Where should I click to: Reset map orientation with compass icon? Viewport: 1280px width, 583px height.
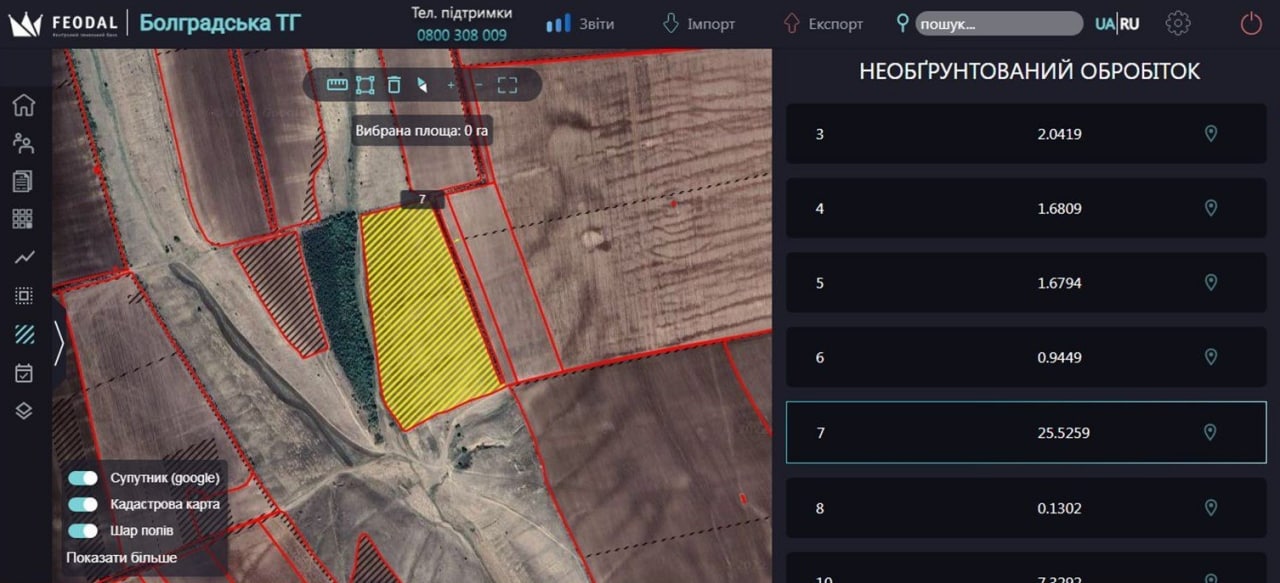422,85
